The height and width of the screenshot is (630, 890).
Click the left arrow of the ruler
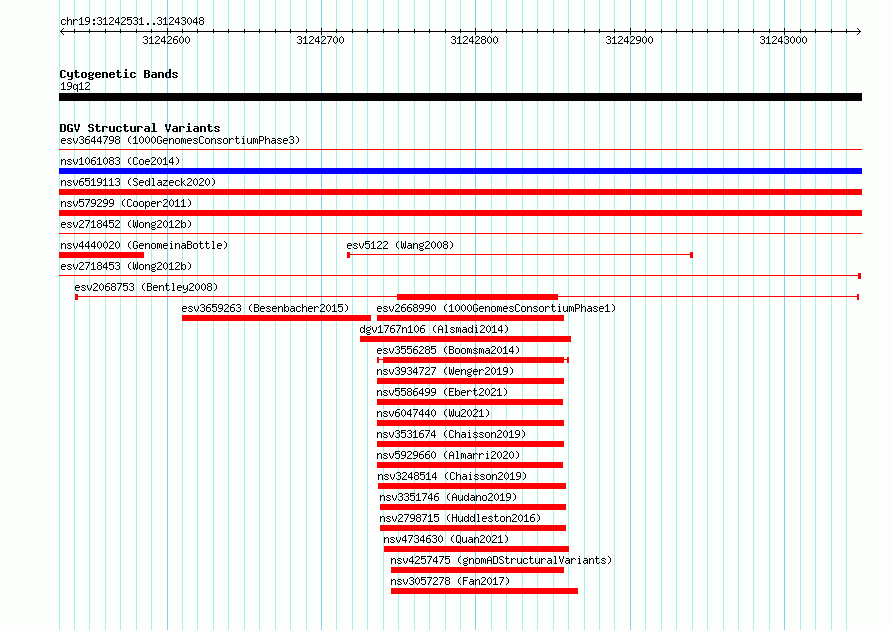[x=62, y=32]
